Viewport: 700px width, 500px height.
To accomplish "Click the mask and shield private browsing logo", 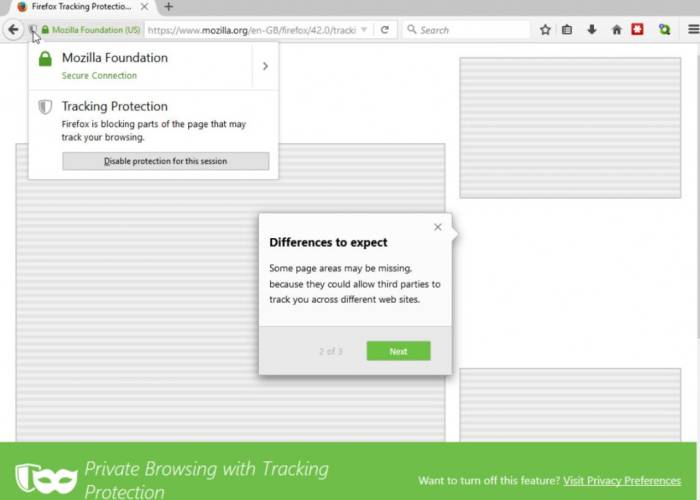I will (x=46, y=478).
